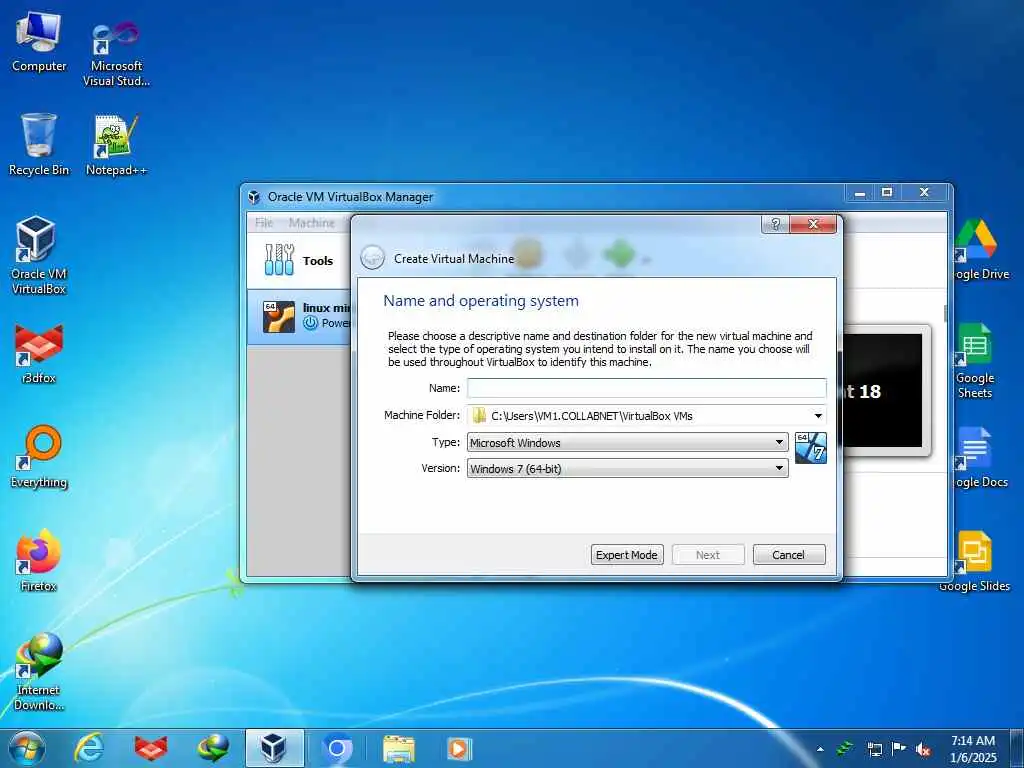Select Internet Download Manager desktop shortcut
The width and height of the screenshot is (1024, 768).
pos(39,671)
